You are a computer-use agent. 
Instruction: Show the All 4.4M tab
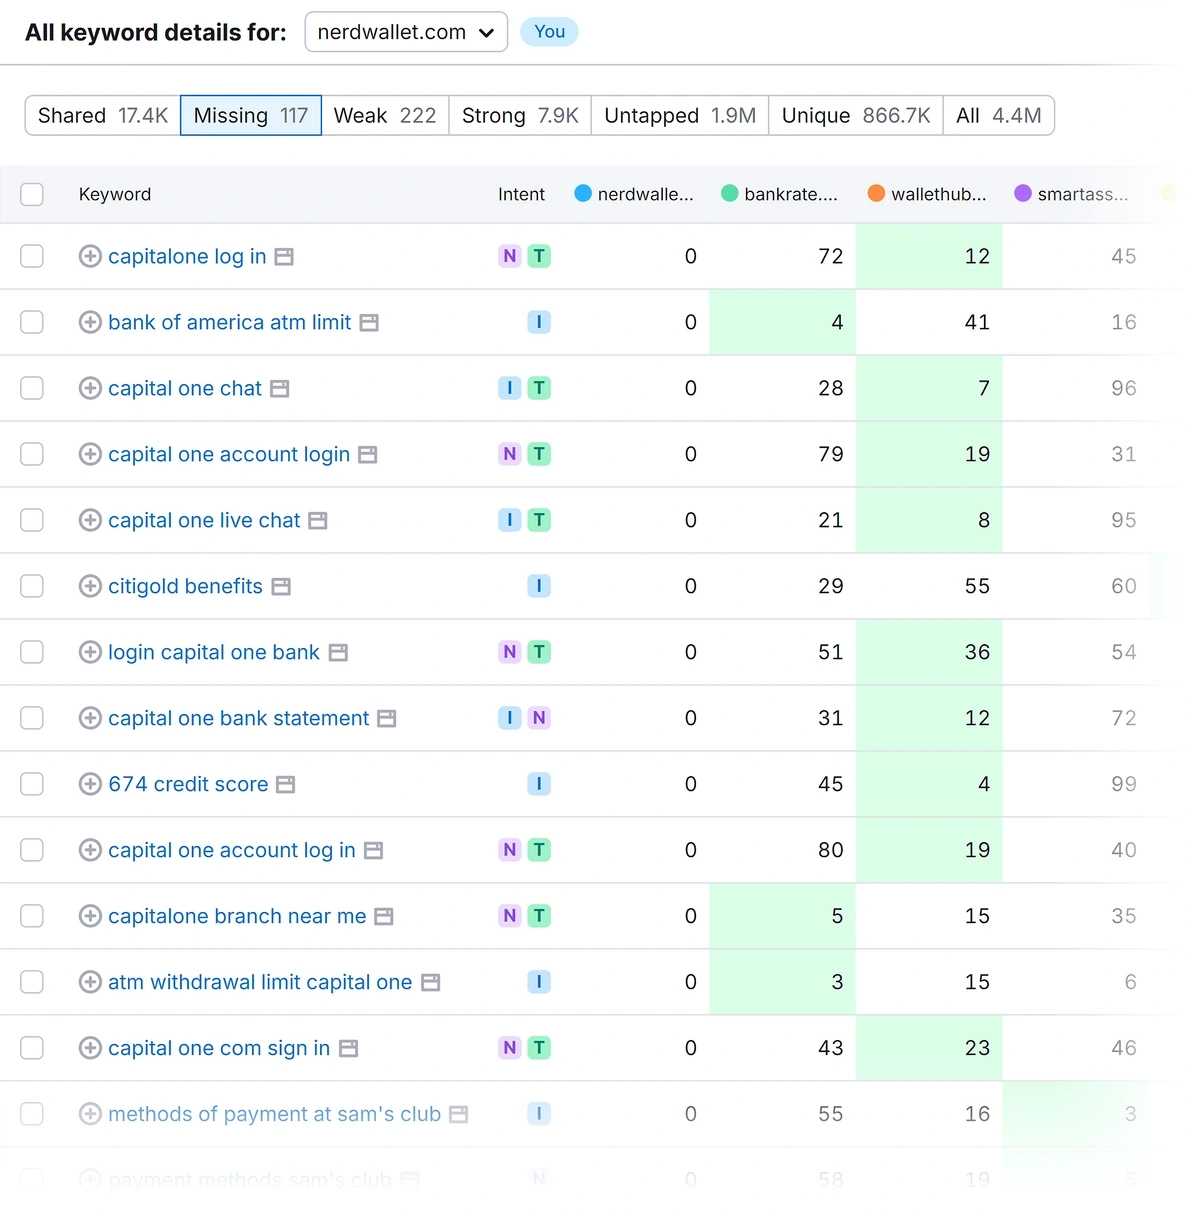[999, 115]
